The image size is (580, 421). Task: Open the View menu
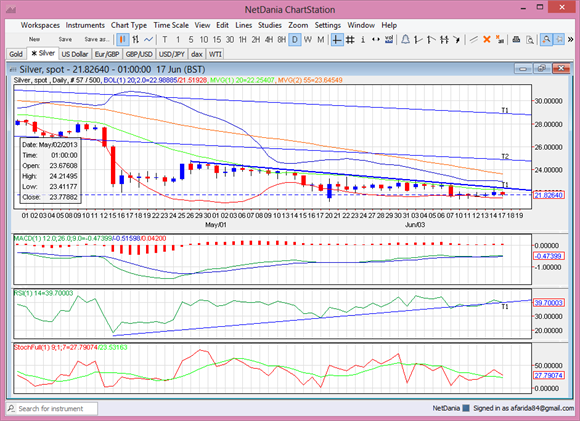pos(202,25)
